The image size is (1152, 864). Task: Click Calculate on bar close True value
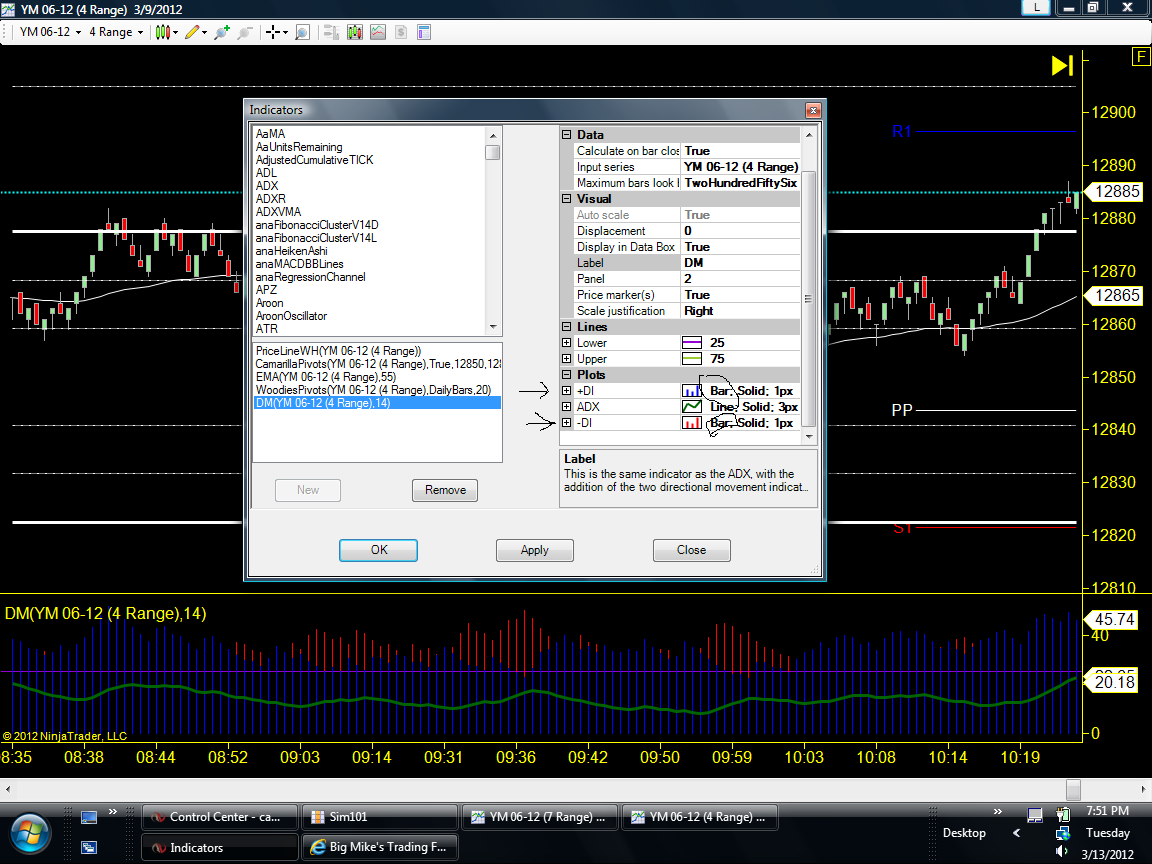[740, 151]
